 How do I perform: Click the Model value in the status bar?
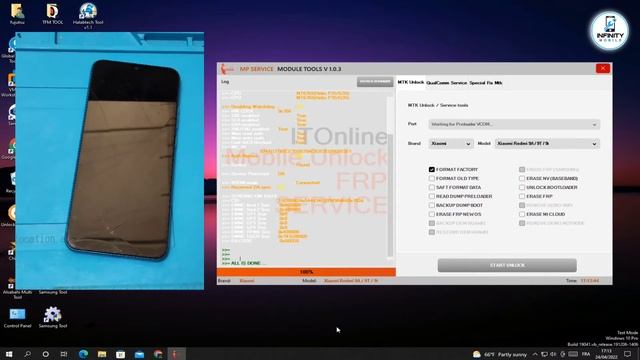tap(351, 281)
